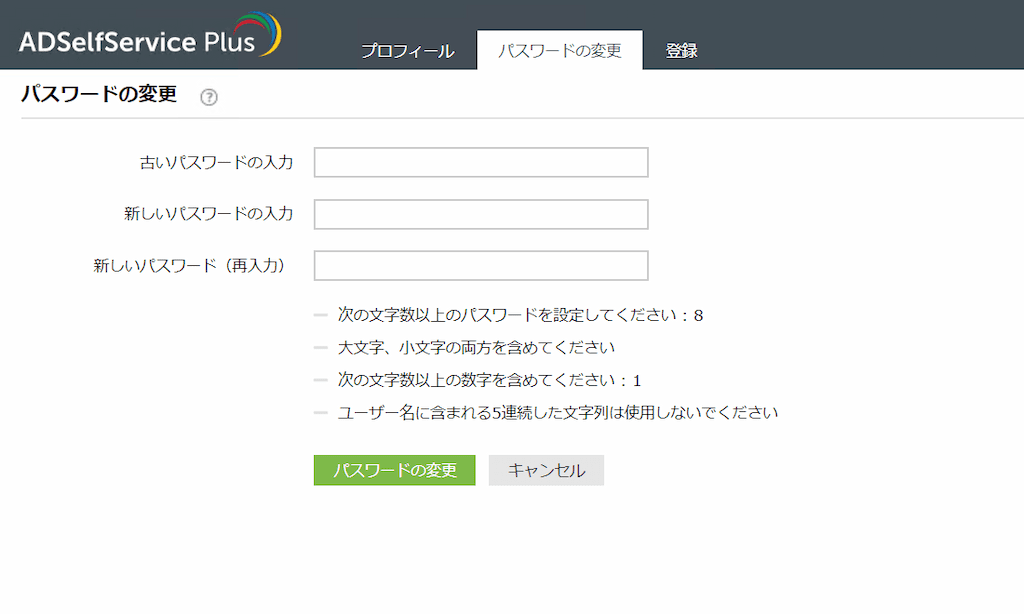
Task: Click the 古いパスワードの入力 label
Action: 216,162
